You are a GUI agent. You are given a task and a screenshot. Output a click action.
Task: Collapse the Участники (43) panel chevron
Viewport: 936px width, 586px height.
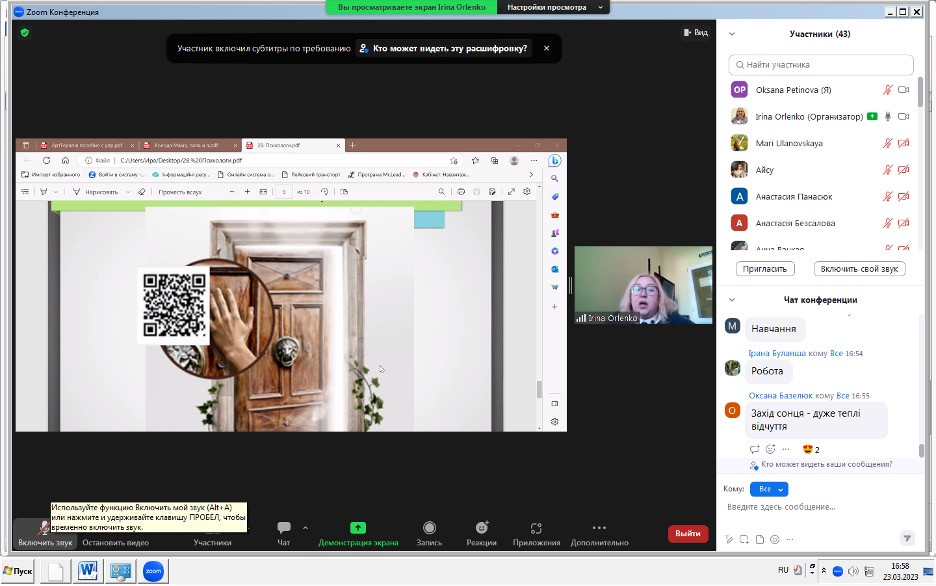(732, 34)
